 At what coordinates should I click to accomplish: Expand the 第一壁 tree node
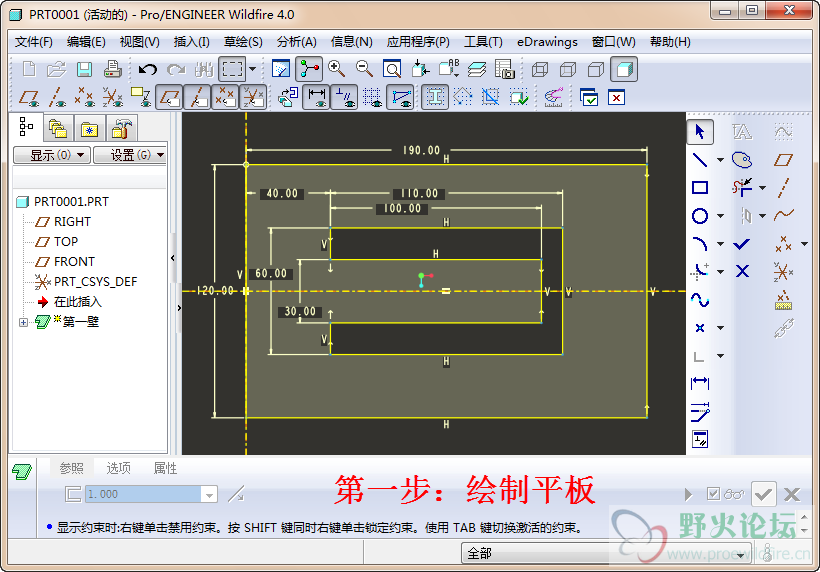click(x=23, y=322)
